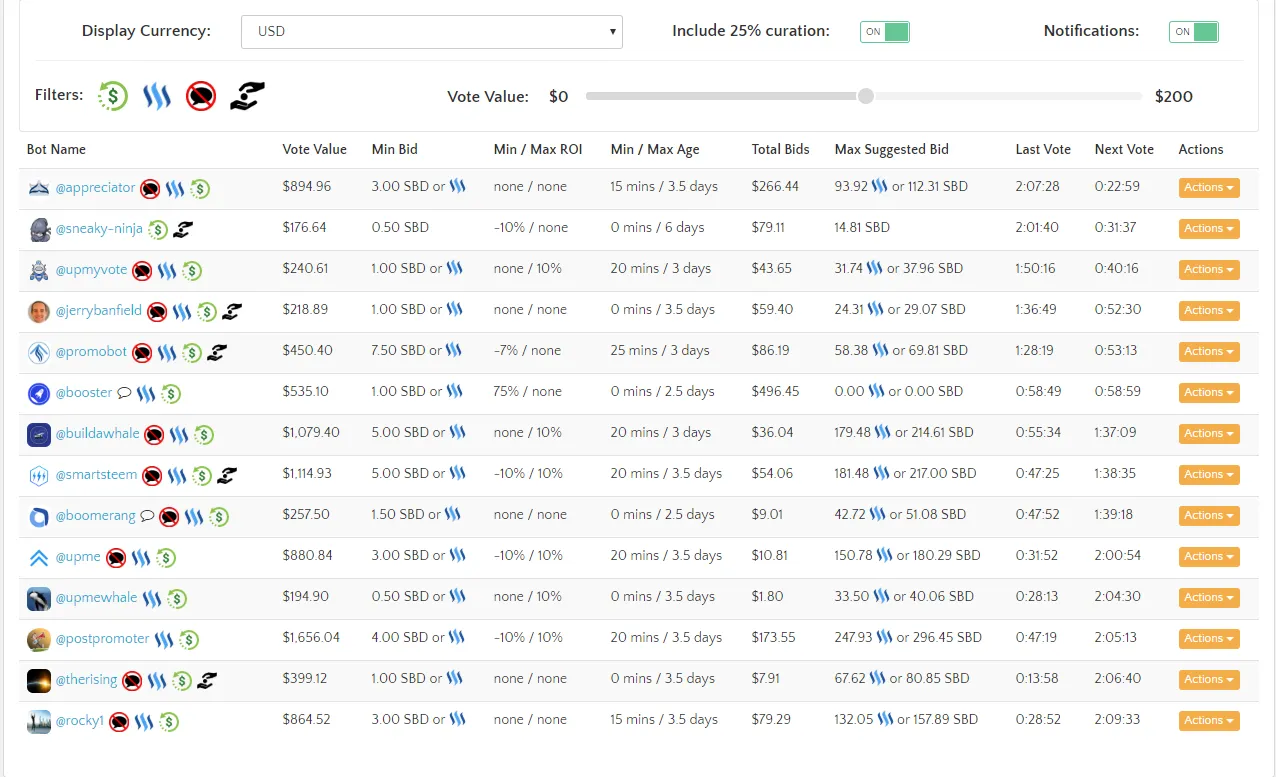Click the Steem waves filter icon
This screenshot has height=777, width=1276.
[157, 96]
